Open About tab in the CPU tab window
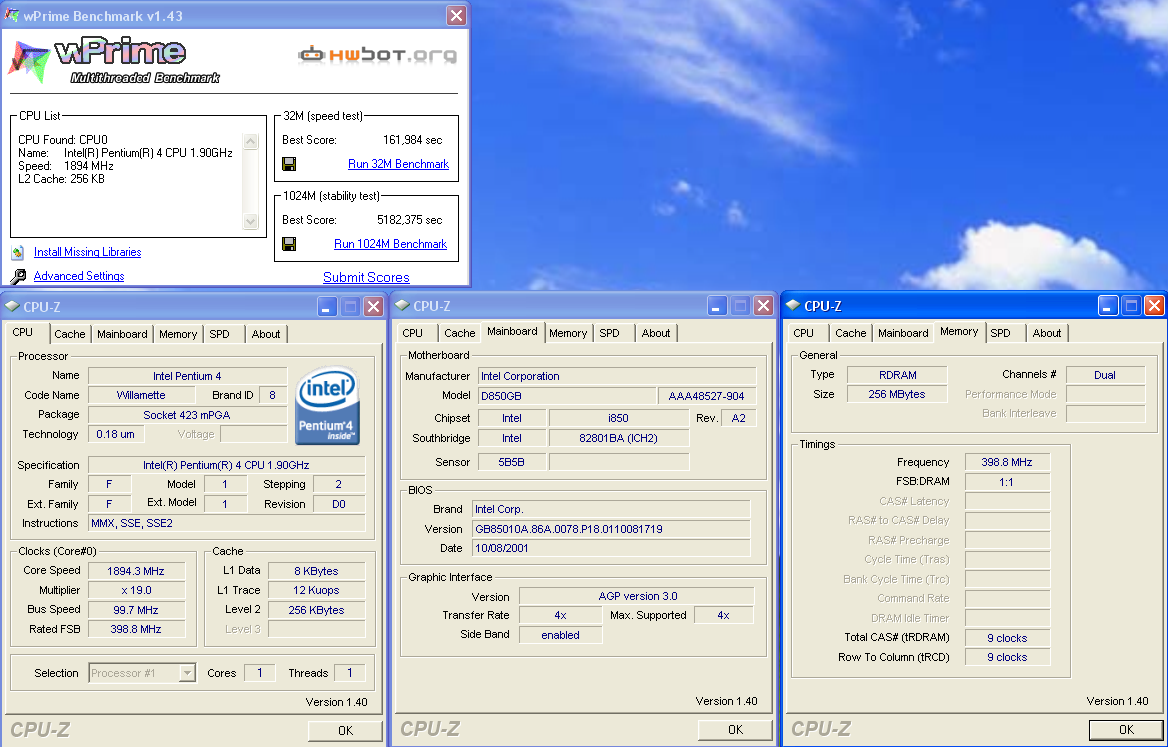This screenshot has height=747, width=1168. pyautogui.click(x=266, y=334)
